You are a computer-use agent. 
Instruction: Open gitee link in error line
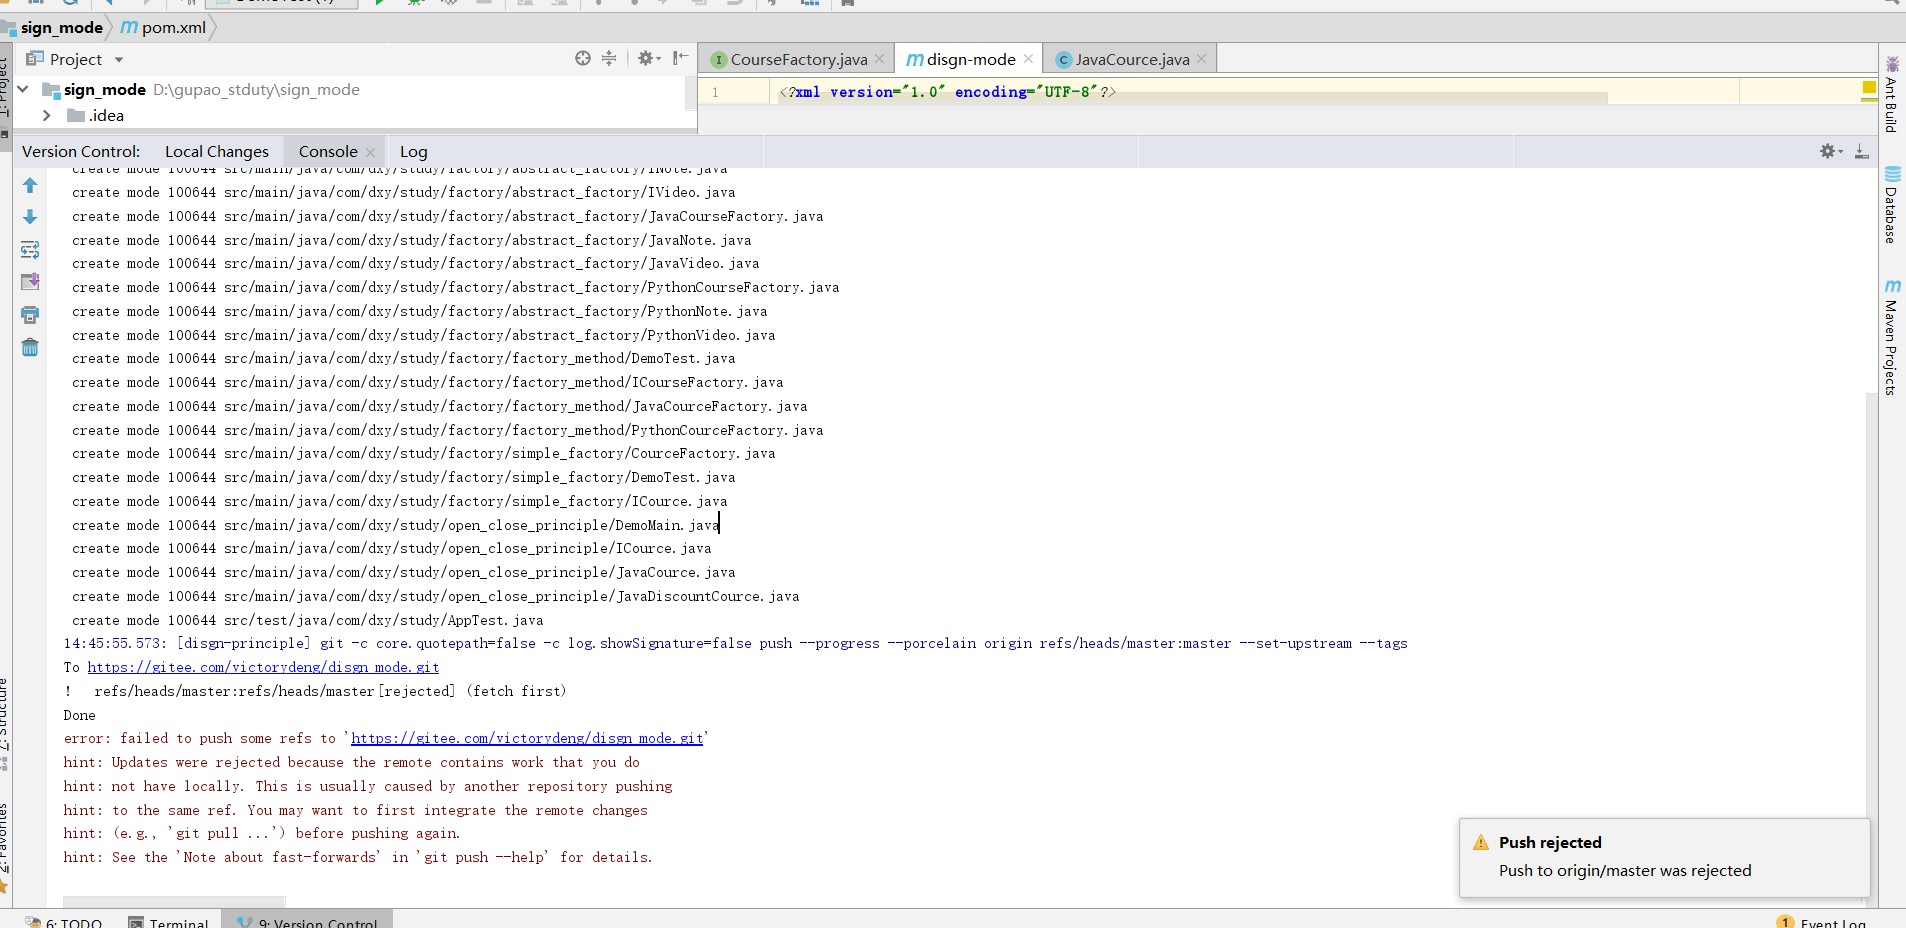(527, 738)
